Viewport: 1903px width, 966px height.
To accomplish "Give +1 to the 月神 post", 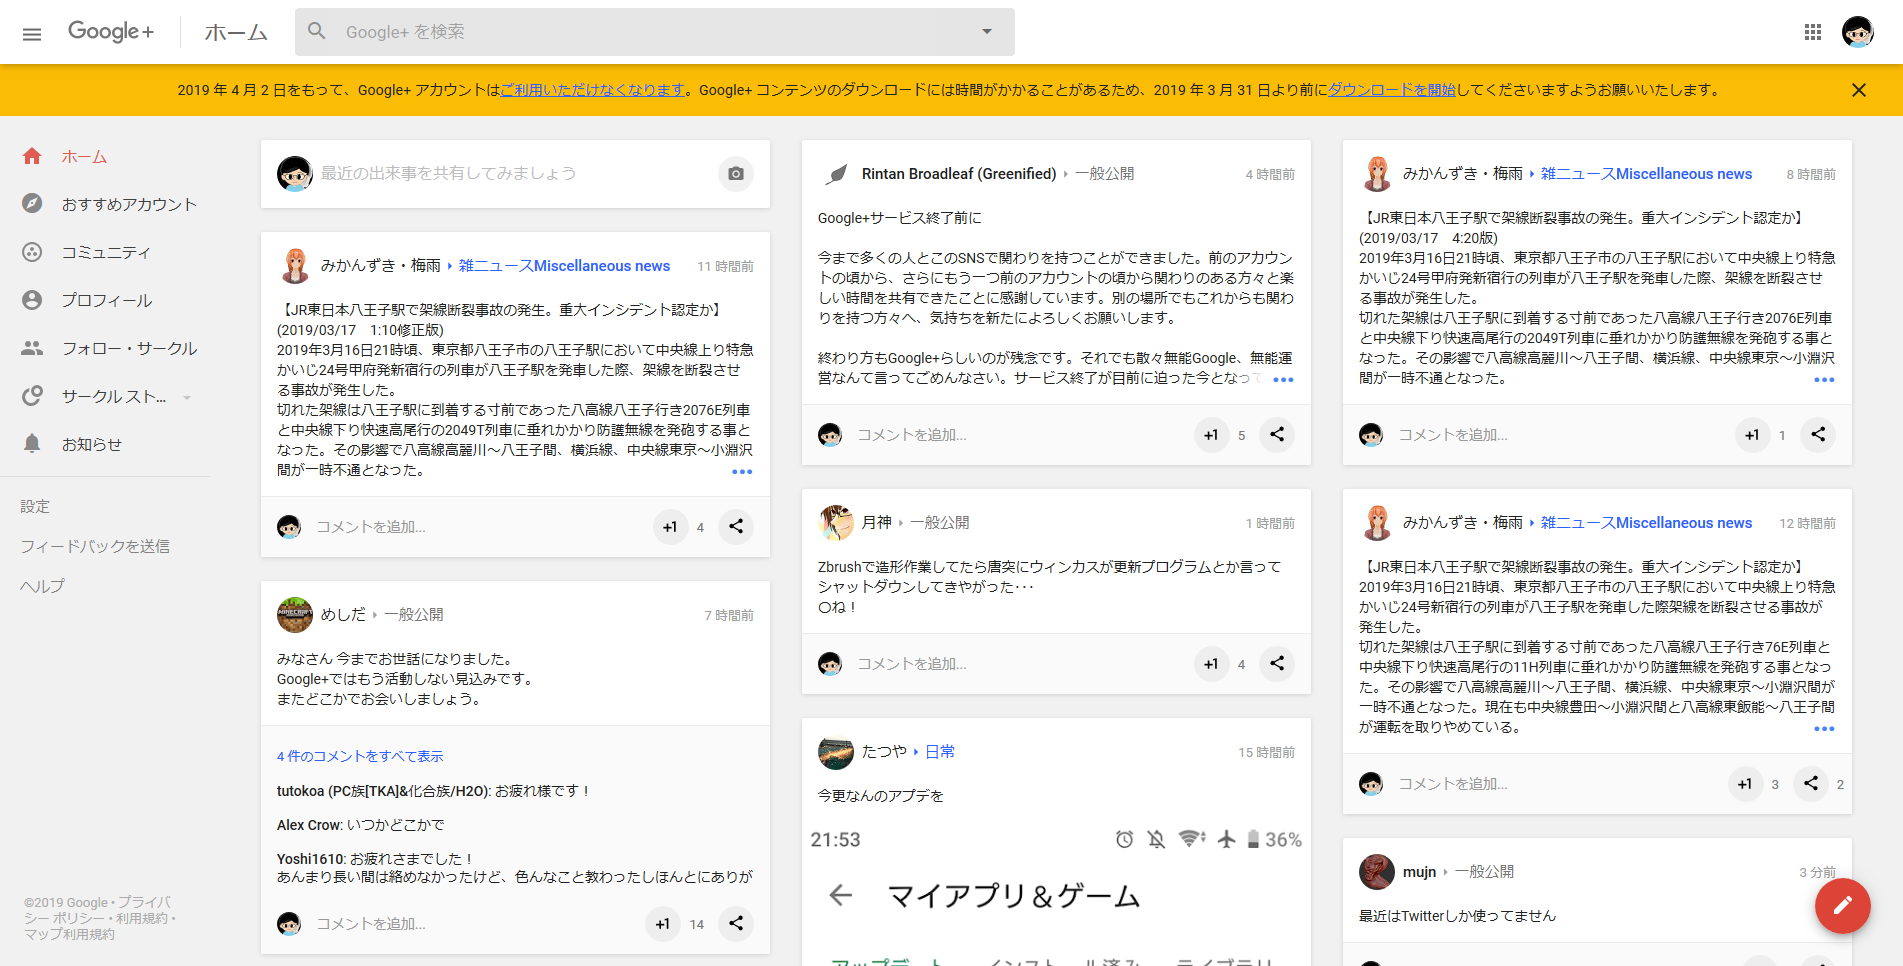I will click(1211, 664).
